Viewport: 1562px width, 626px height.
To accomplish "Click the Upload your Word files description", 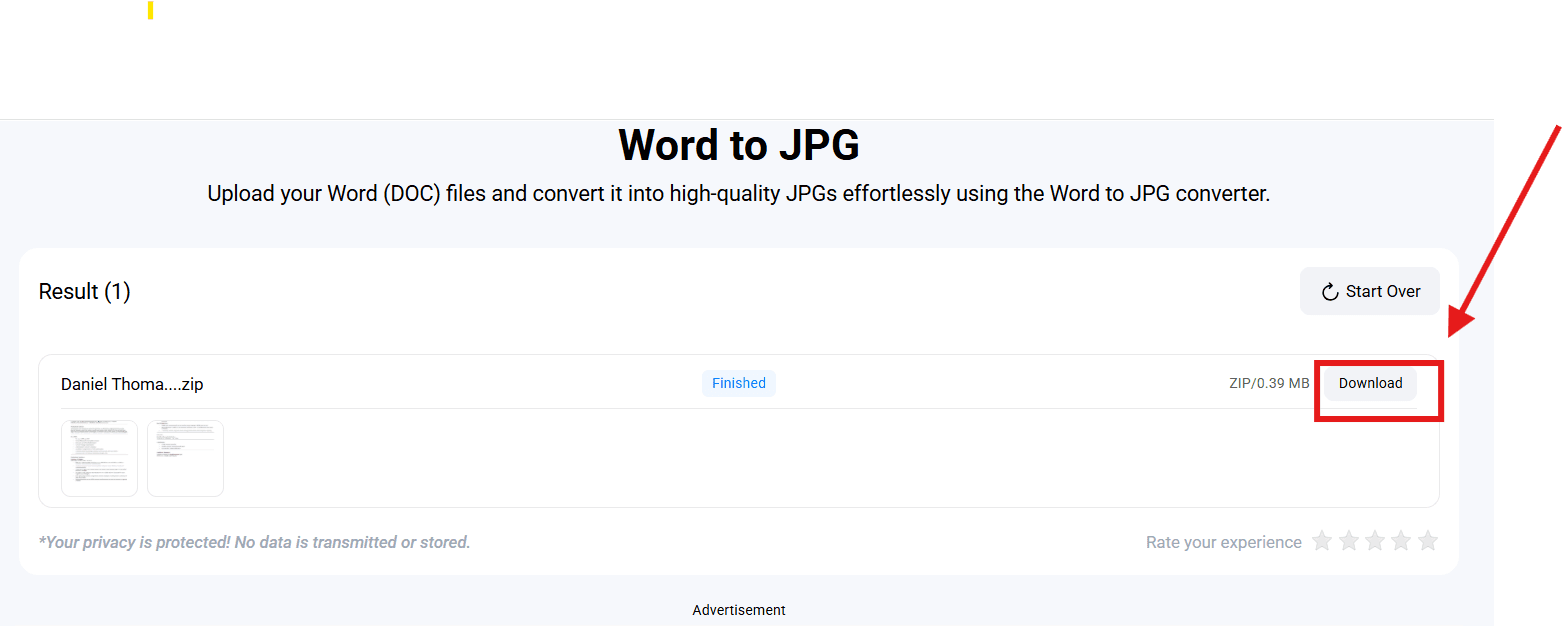I will (738, 194).
